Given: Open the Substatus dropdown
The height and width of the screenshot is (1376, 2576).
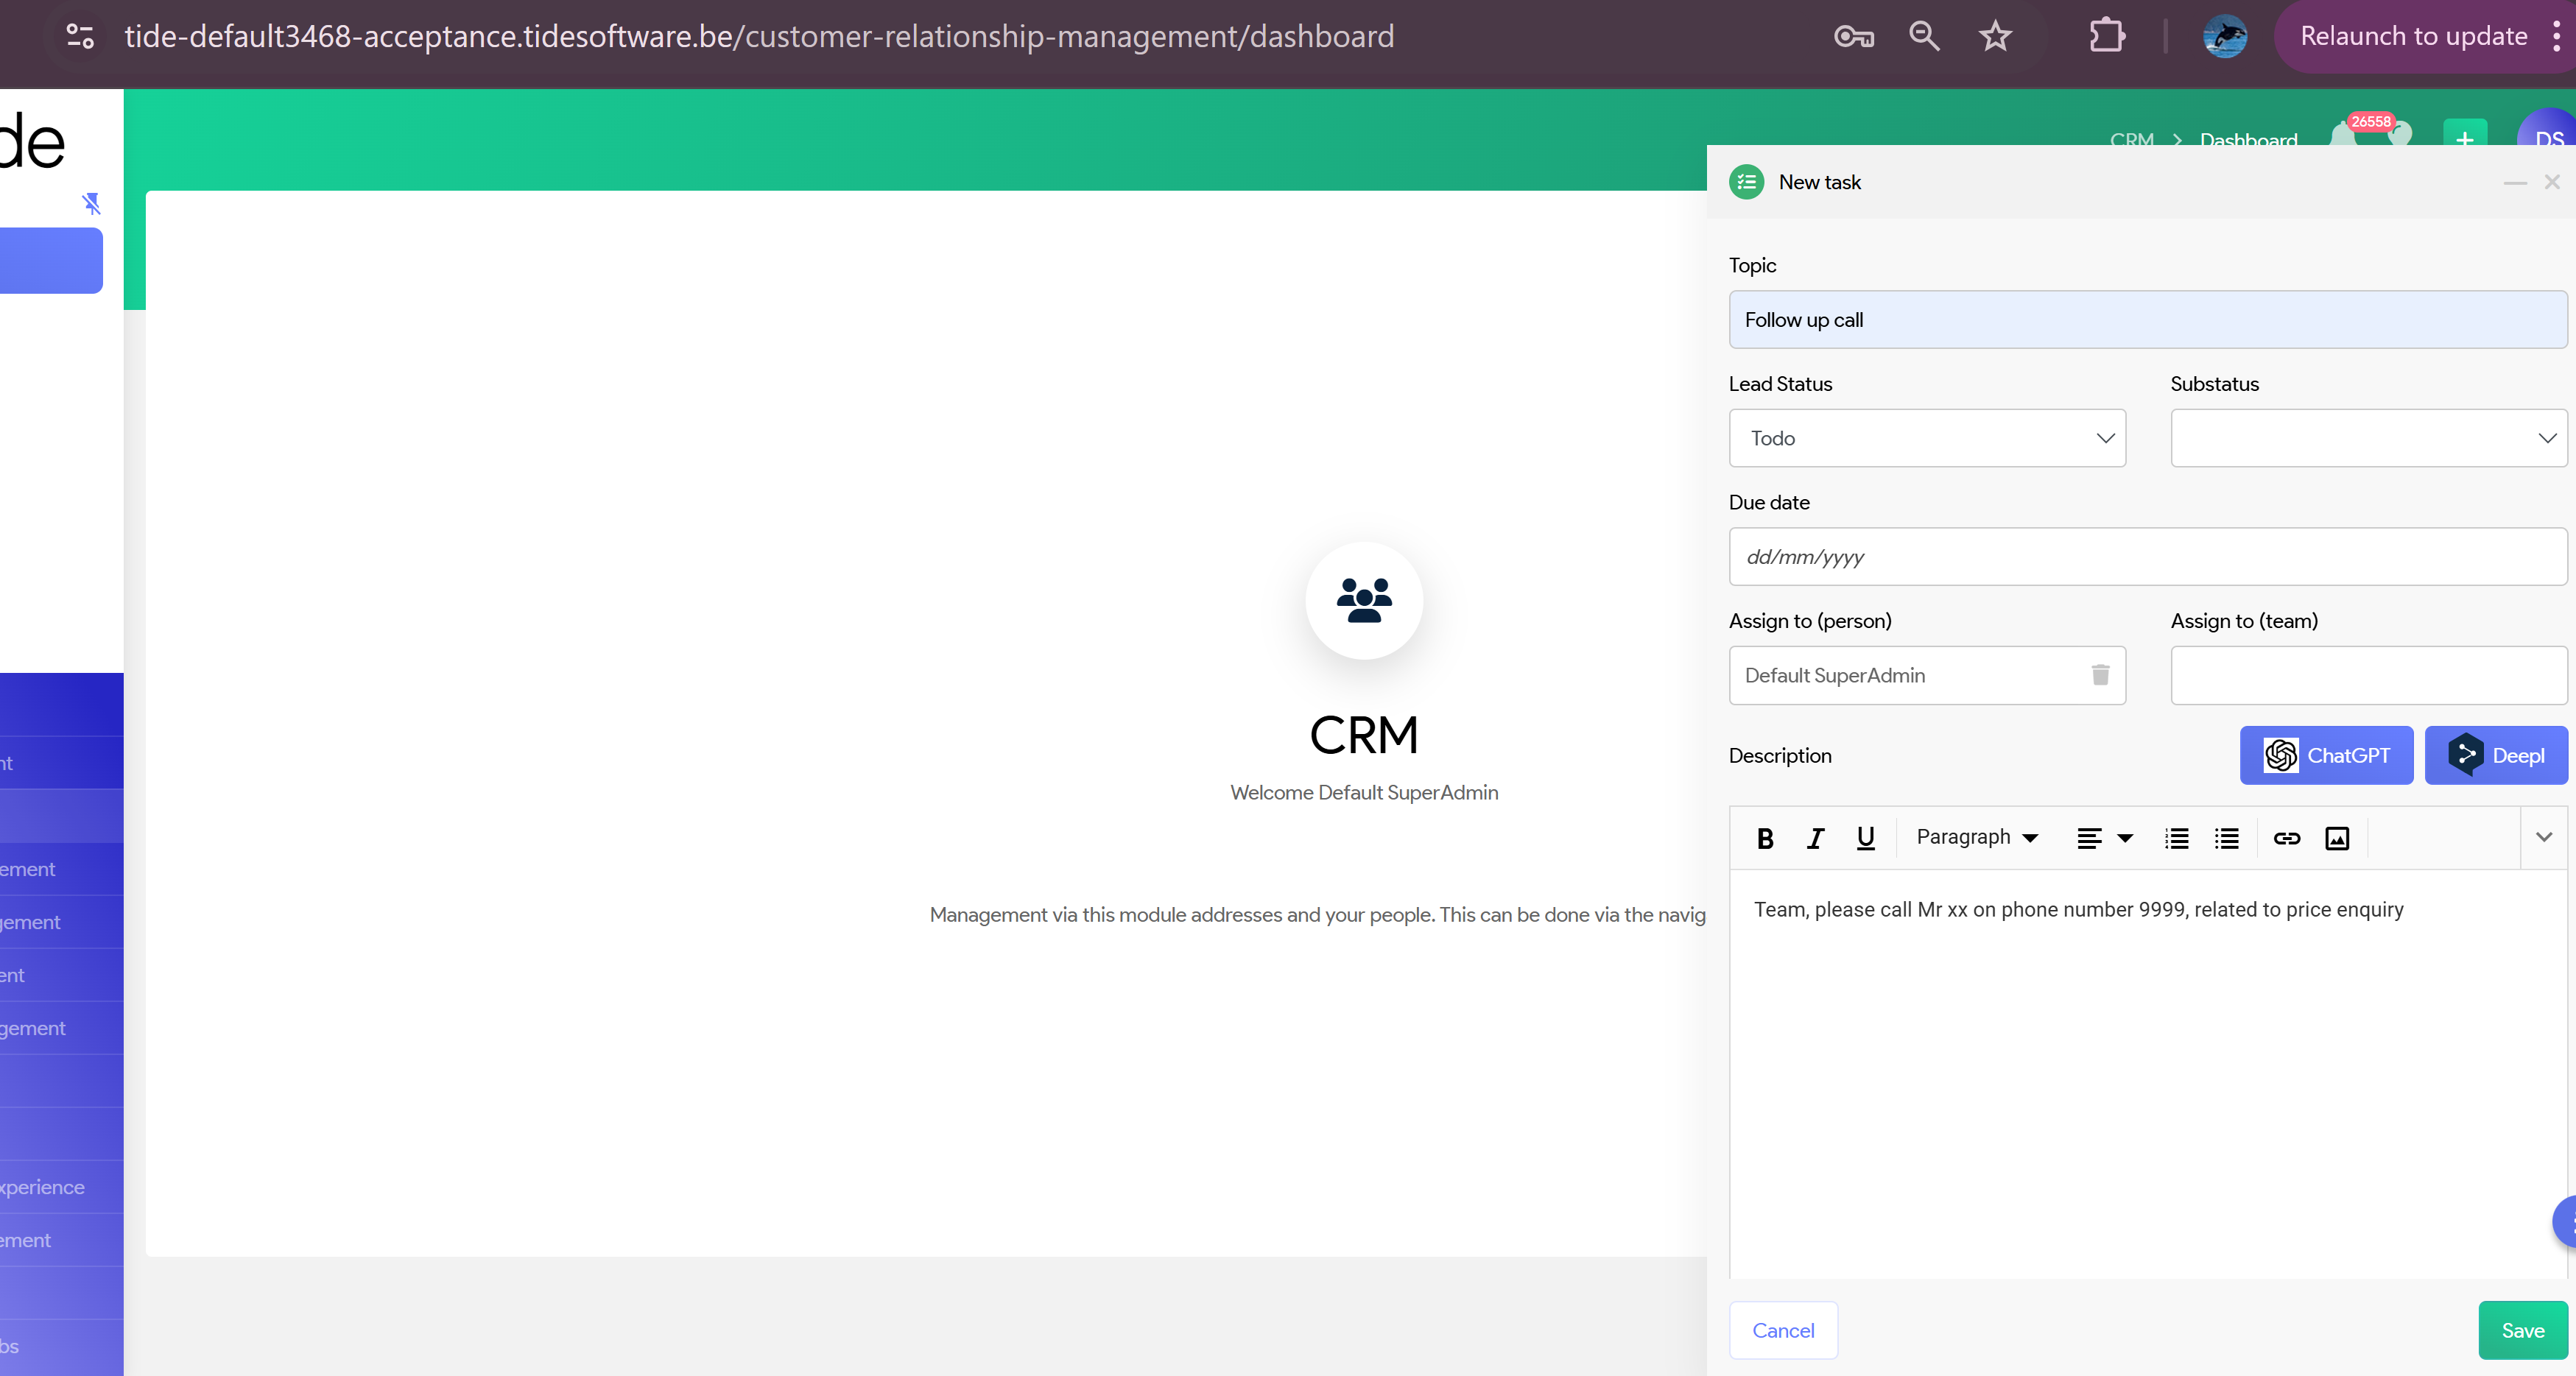Looking at the screenshot, I should [2368, 438].
